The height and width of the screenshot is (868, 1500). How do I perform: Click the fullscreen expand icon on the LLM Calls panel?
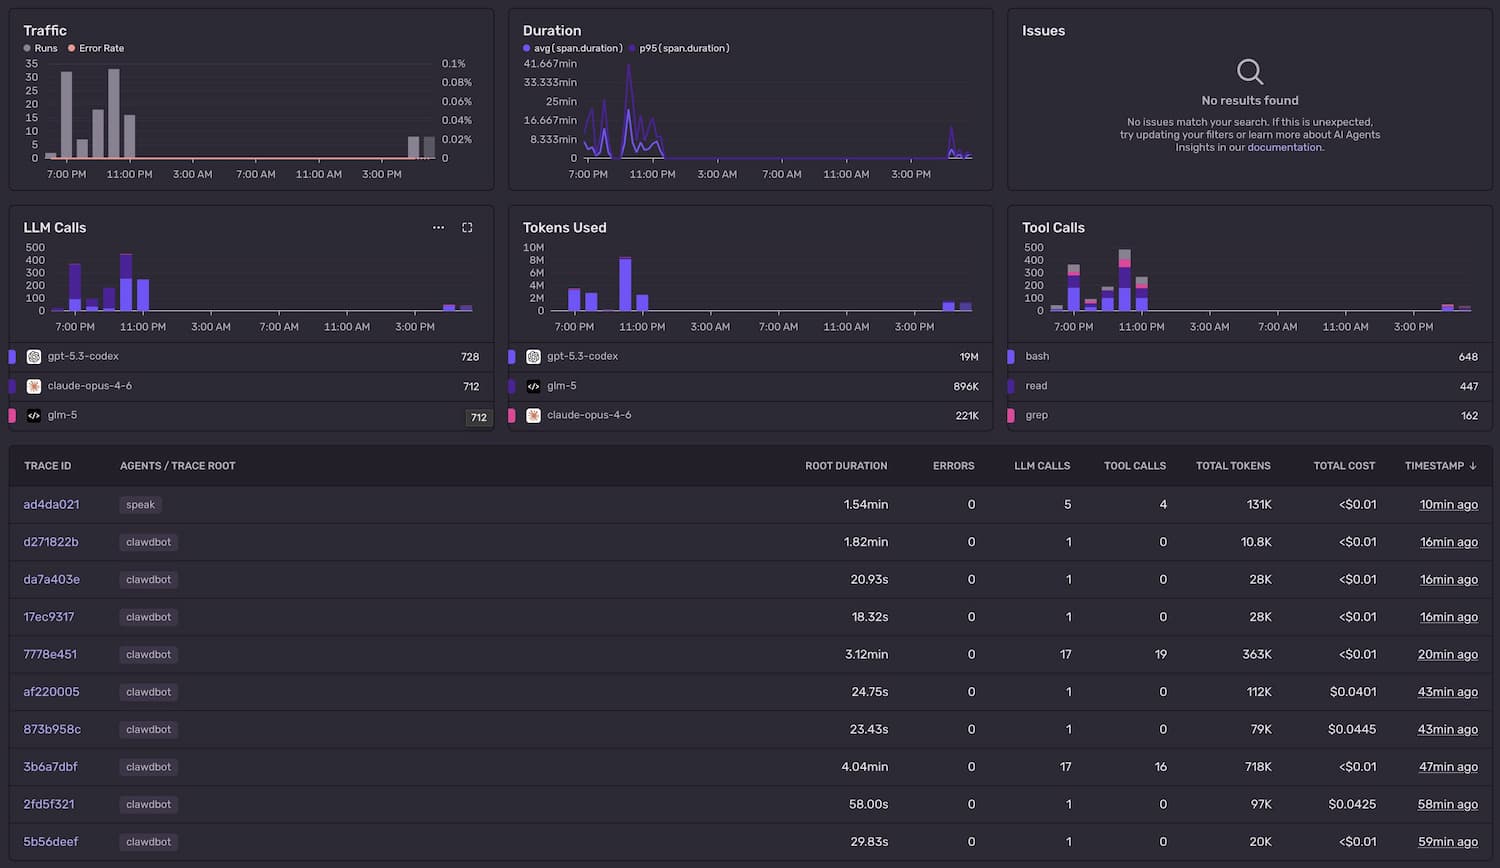467,227
